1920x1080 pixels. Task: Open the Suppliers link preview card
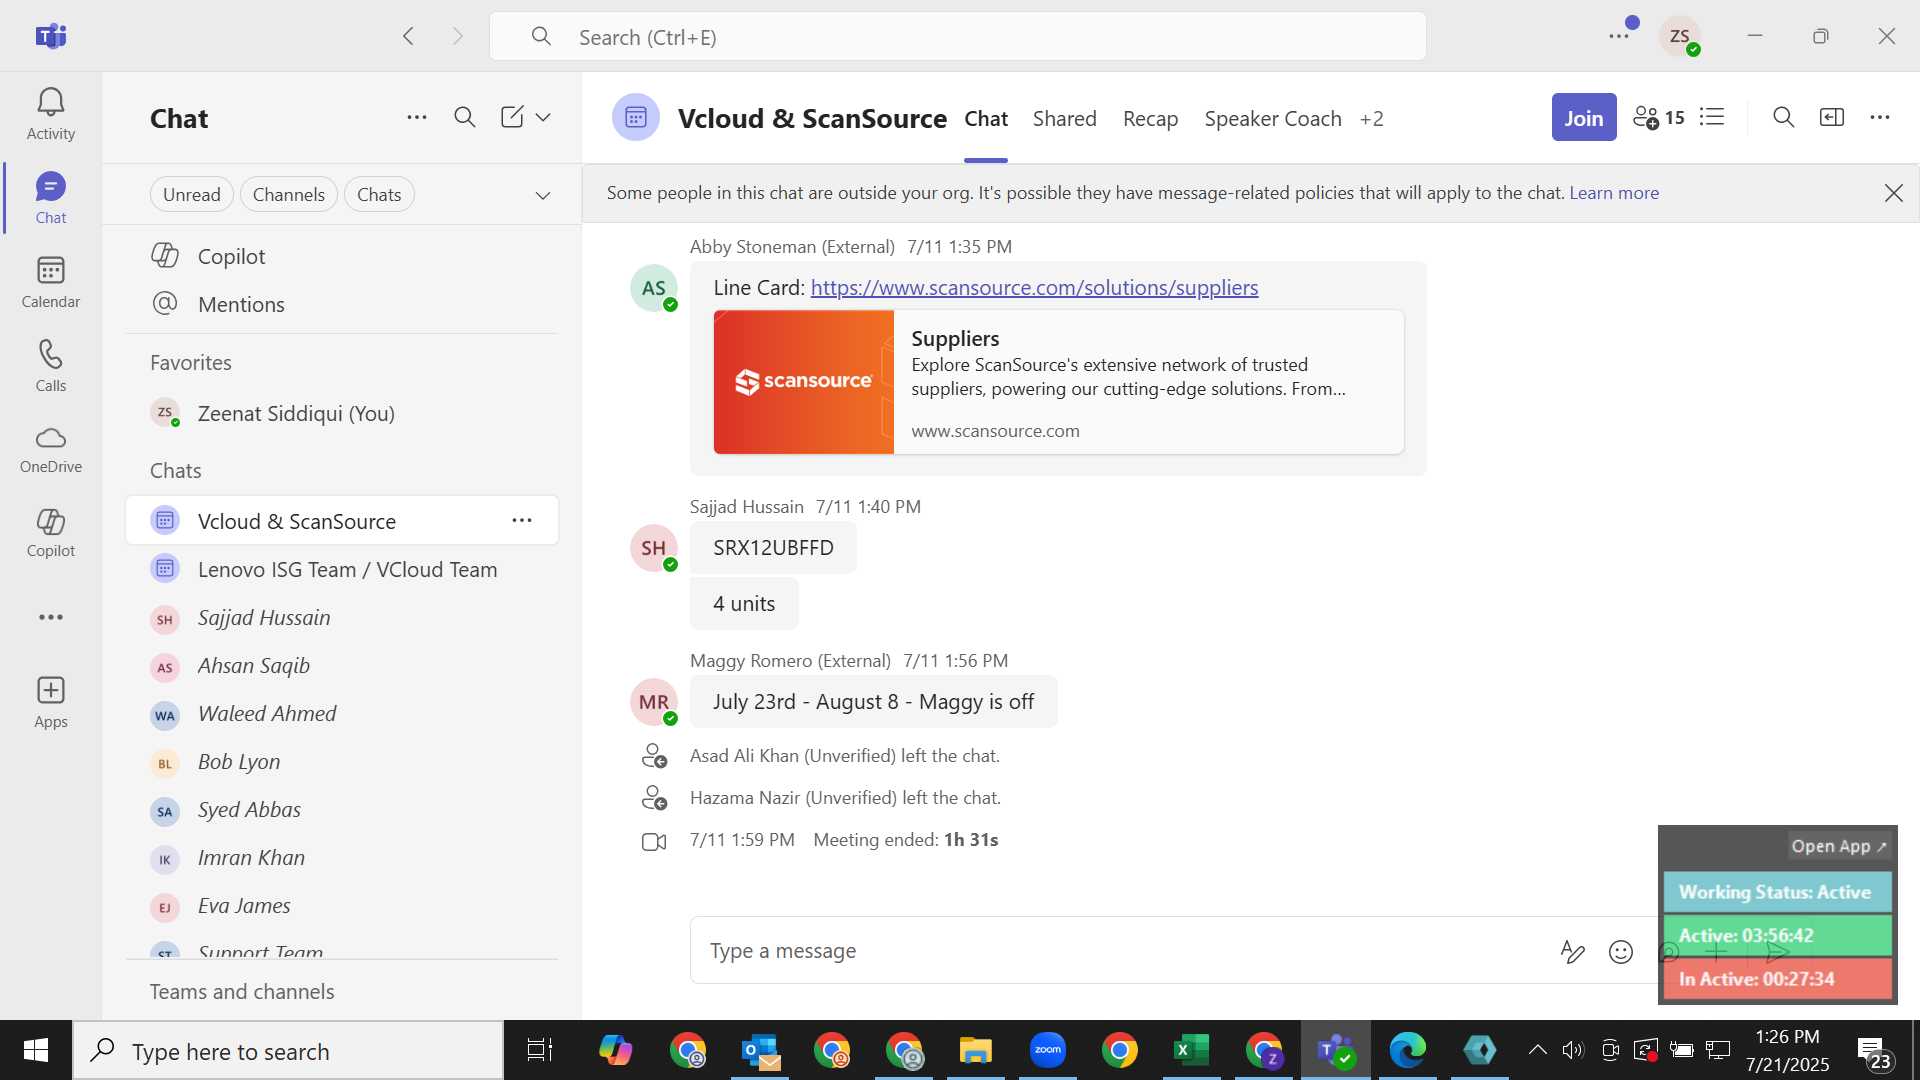click(1059, 382)
